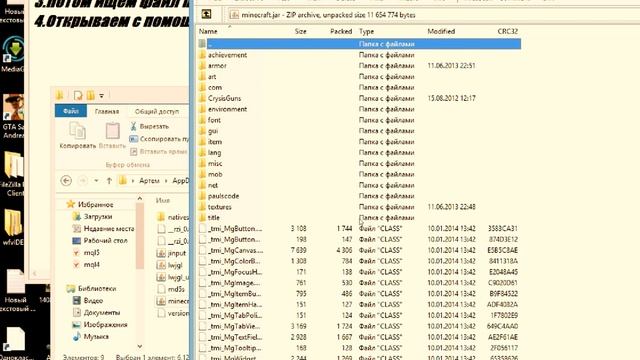
Task: Sort archive list by Size column
Action: pos(300,31)
